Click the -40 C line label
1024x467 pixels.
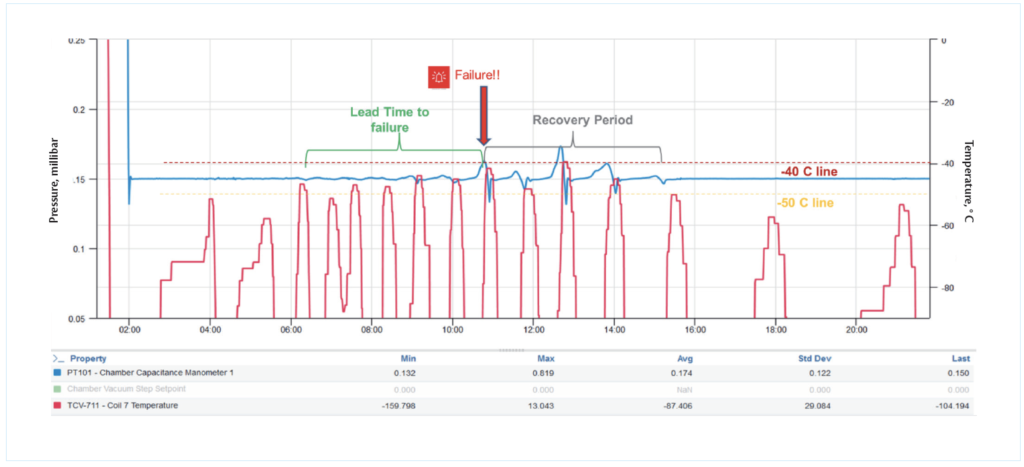pyautogui.click(x=809, y=172)
